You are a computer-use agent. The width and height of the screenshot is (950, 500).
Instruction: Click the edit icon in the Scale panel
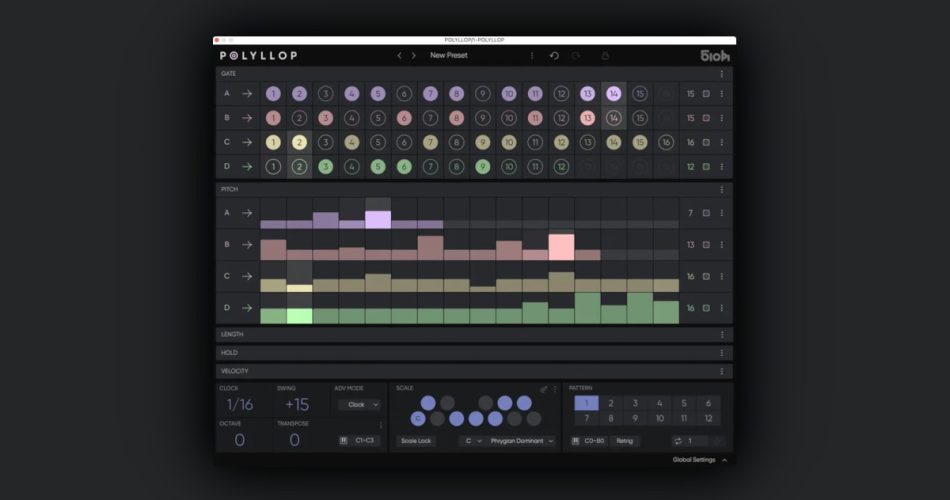point(544,389)
